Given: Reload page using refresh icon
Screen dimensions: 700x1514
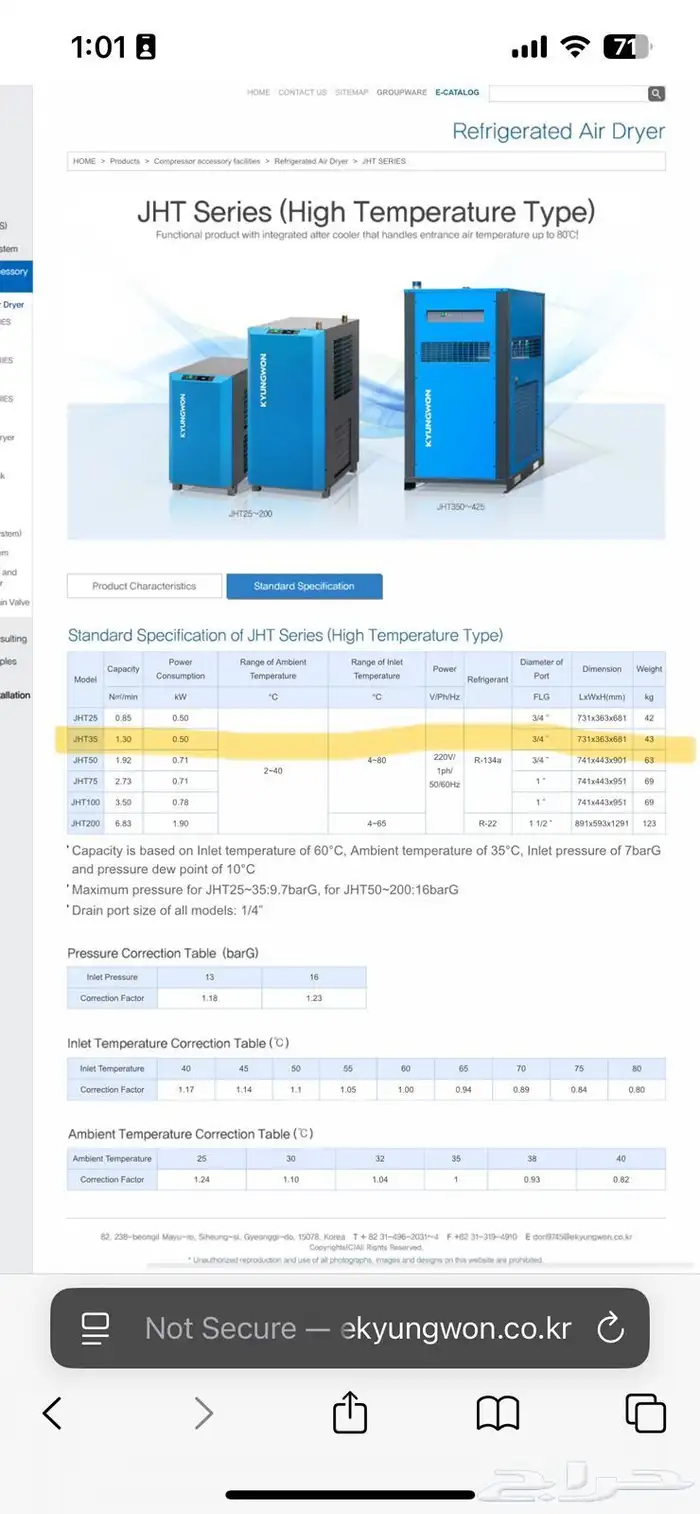Looking at the screenshot, I should [609, 1328].
